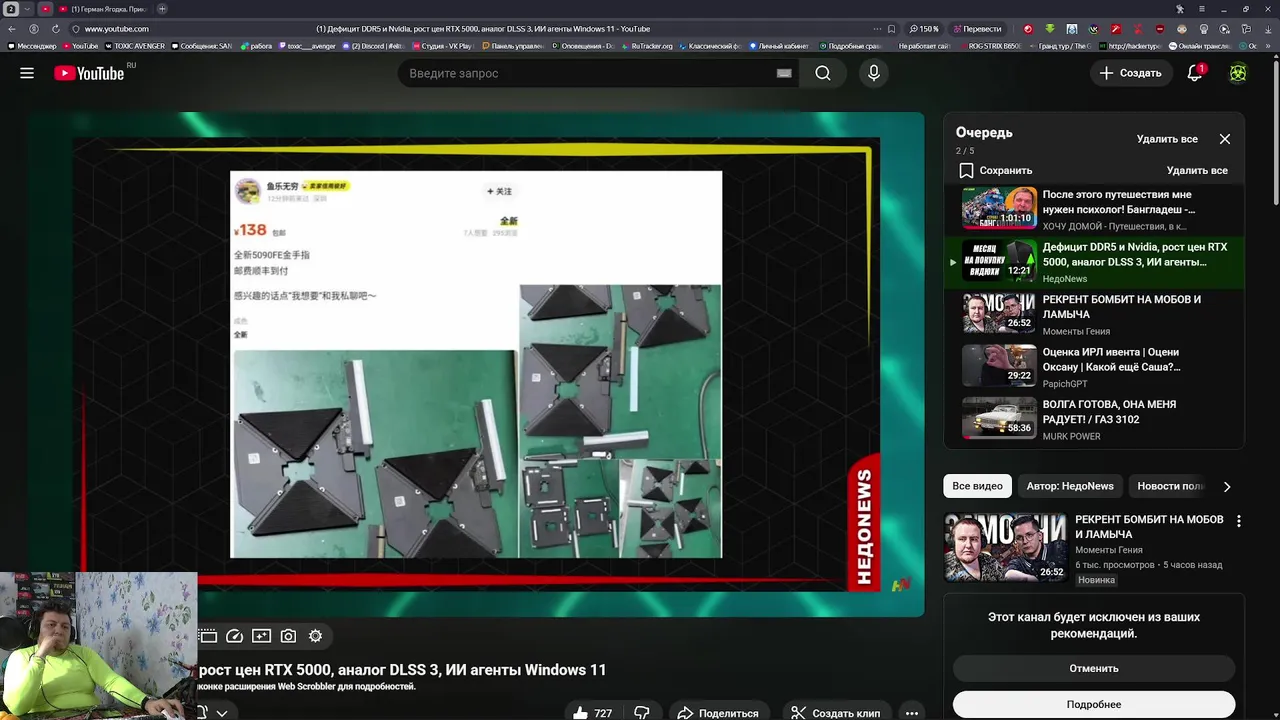Viewport: 1280px width, 720px height.
Task: Click the video title рост цен RTX 5000
Action: (x=402, y=670)
